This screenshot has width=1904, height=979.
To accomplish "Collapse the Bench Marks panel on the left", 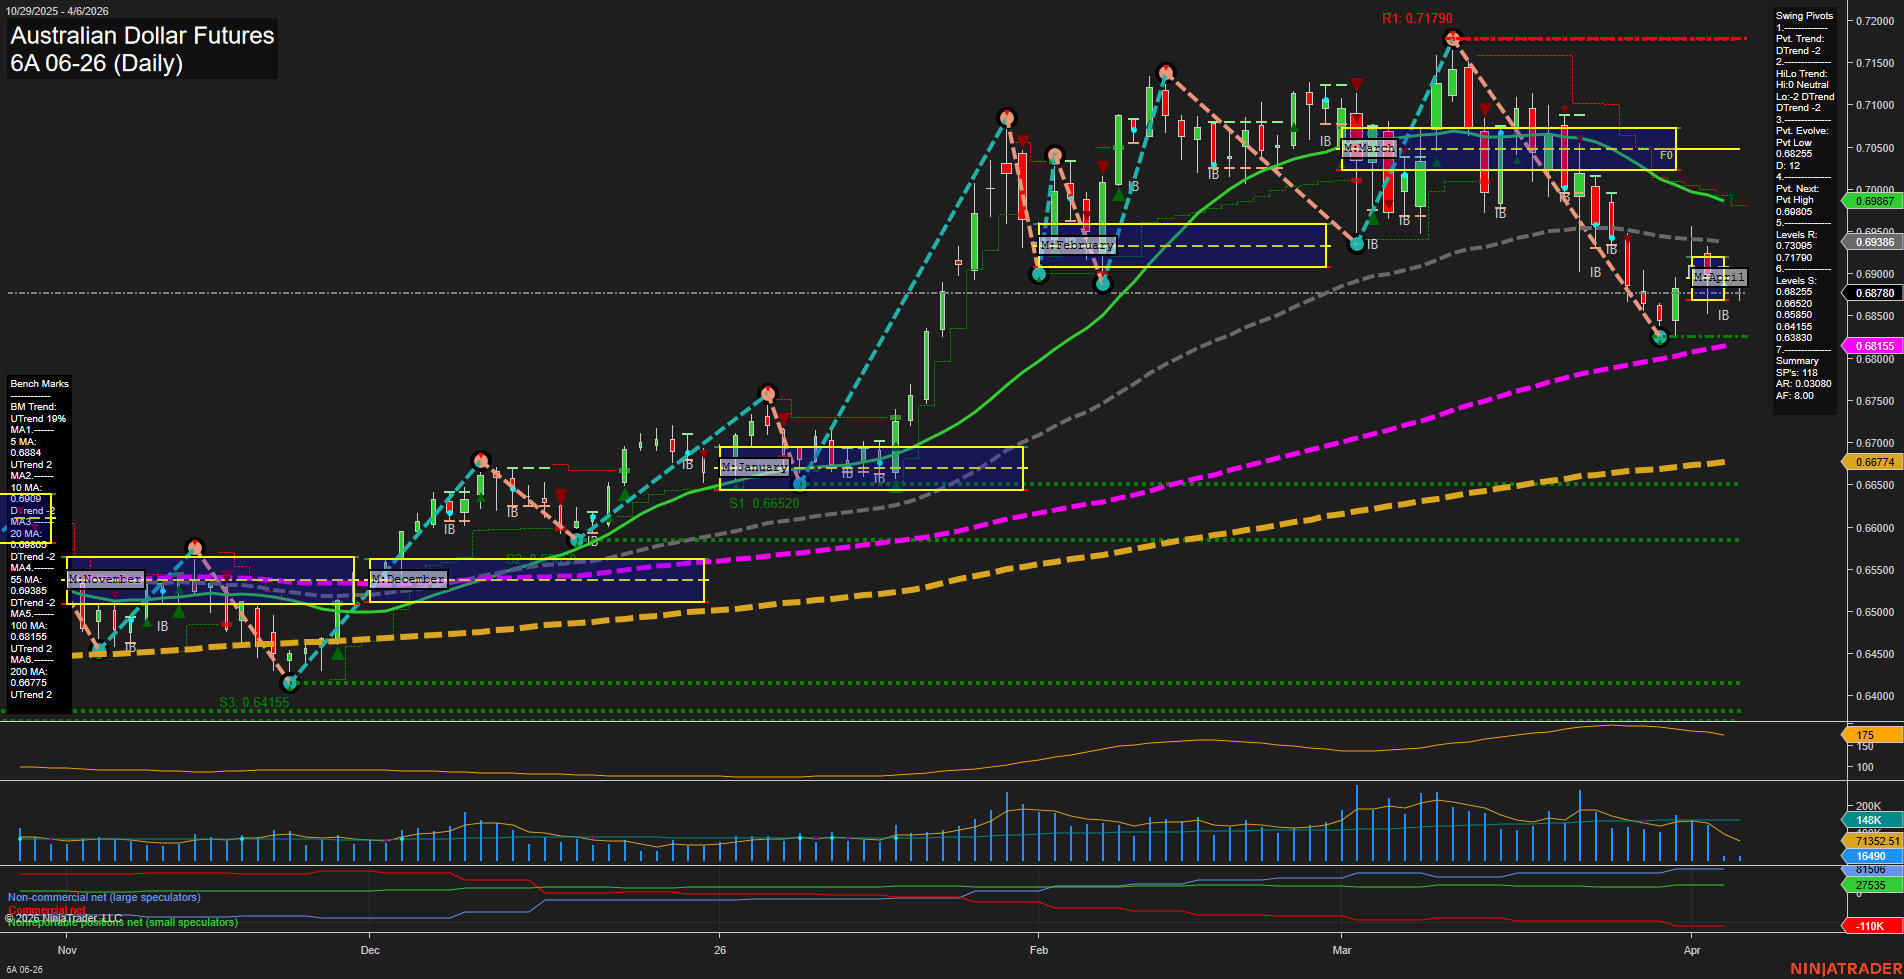I will tap(39, 383).
